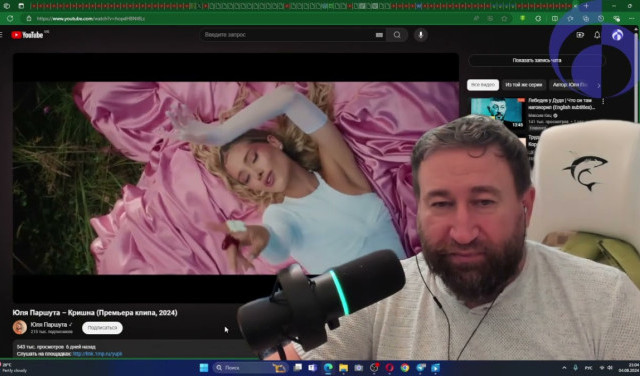Select the "Все видео" filter chip
640x376 pixels.
(x=483, y=85)
